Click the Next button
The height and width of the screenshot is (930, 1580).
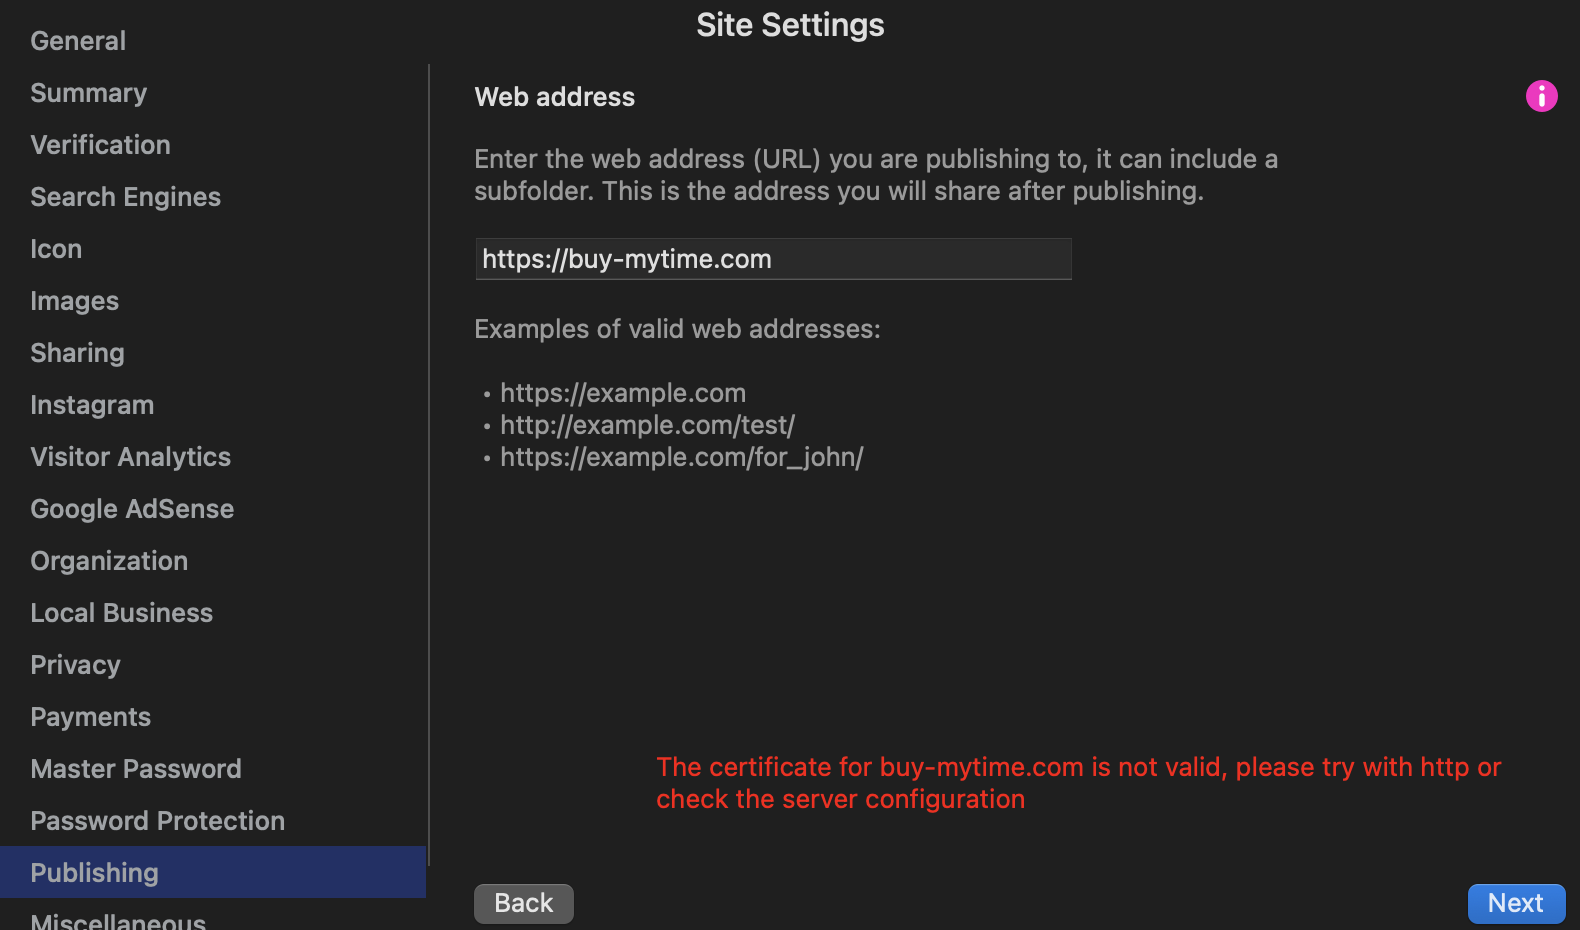click(1515, 903)
